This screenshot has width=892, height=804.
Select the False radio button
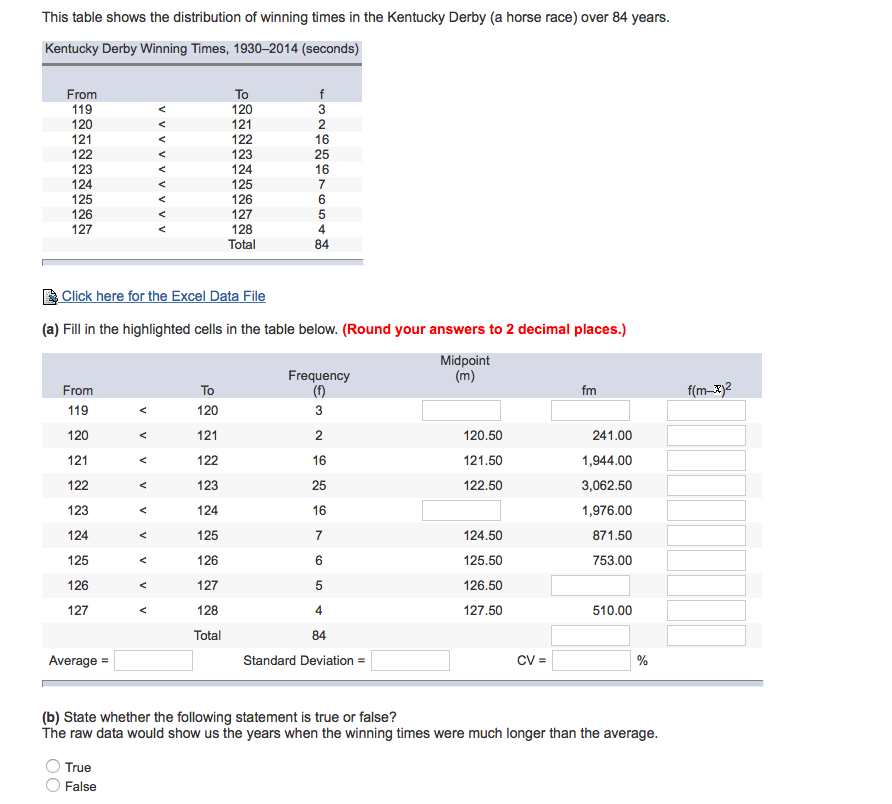[52, 785]
